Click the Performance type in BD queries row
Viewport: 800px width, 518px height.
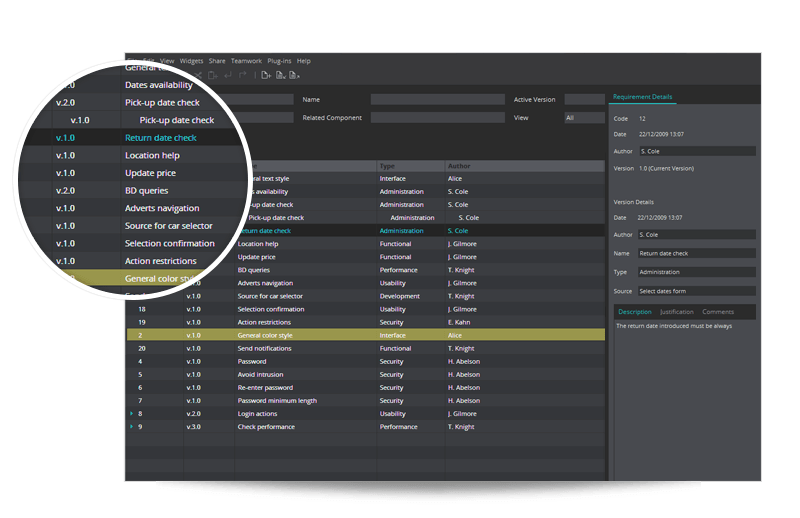pos(398,270)
